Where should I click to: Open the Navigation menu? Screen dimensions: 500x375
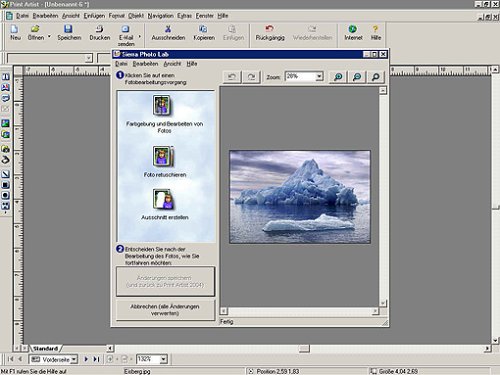pyautogui.click(x=160, y=16)
